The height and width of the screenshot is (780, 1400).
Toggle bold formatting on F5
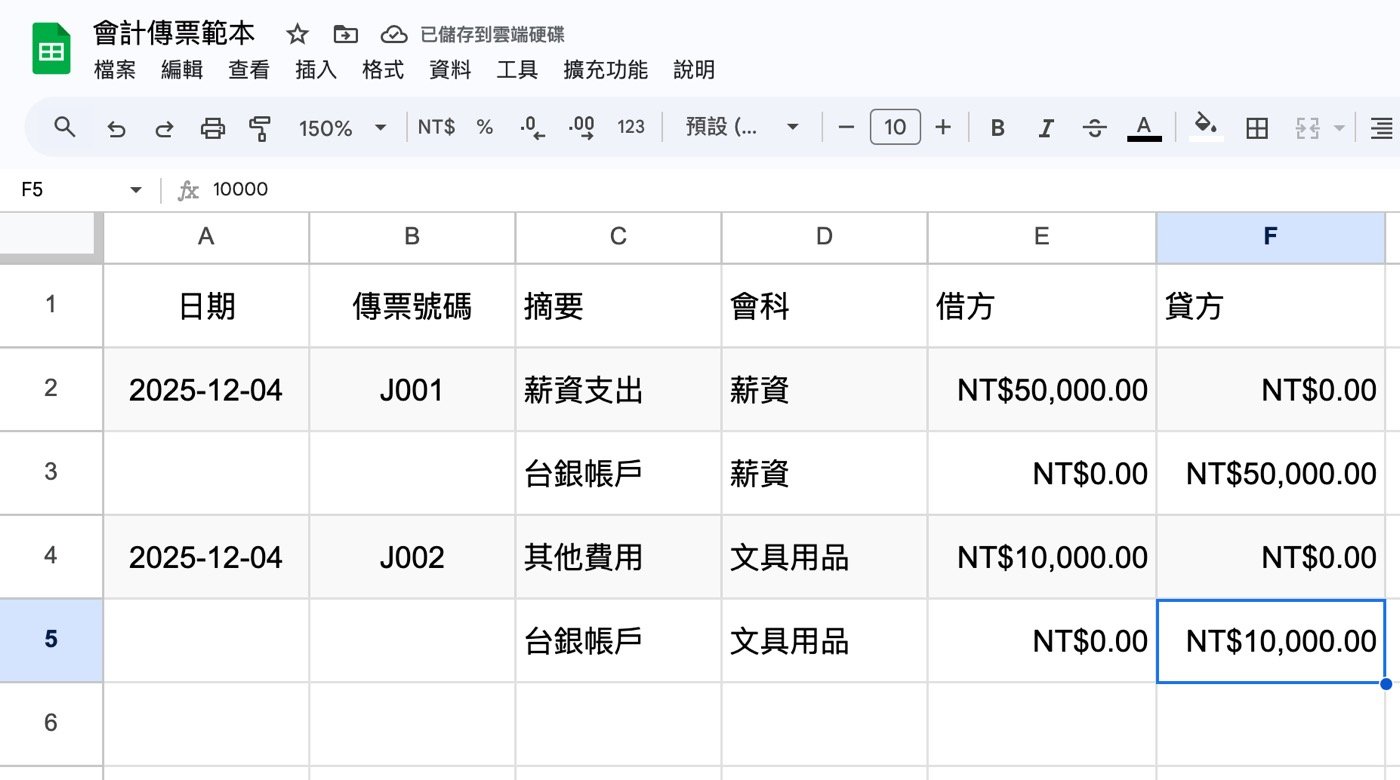pos(996,128)
